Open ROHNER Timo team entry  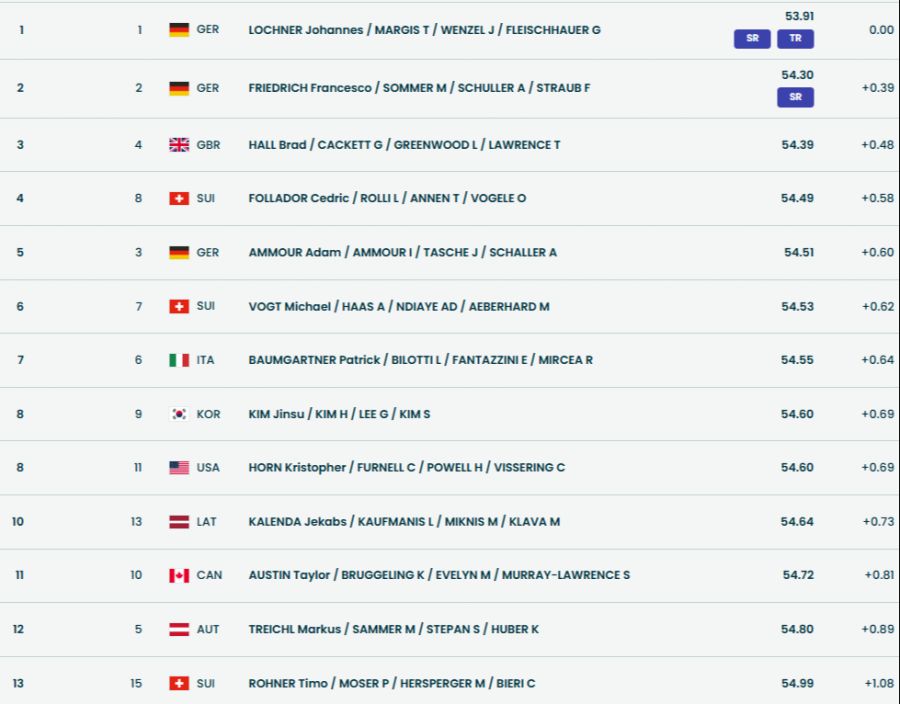[391, 684]
